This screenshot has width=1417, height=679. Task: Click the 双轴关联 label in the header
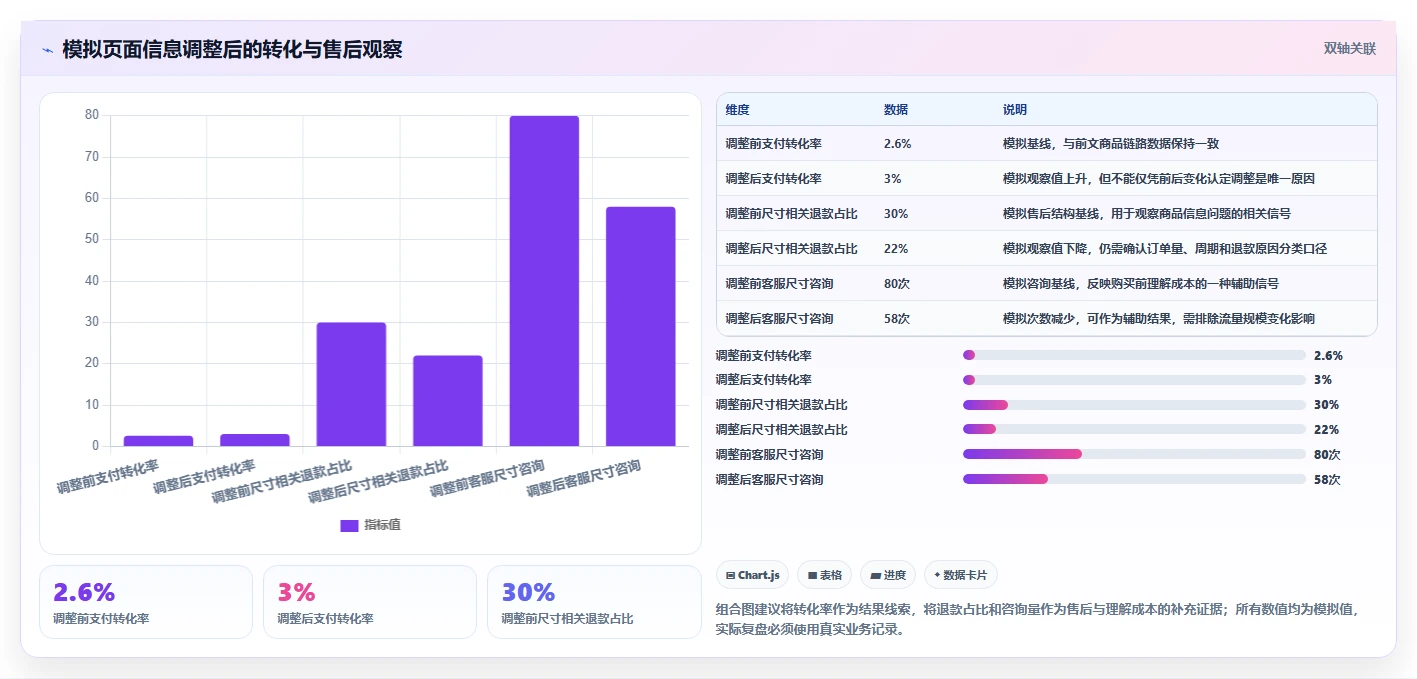point(1350,49)
